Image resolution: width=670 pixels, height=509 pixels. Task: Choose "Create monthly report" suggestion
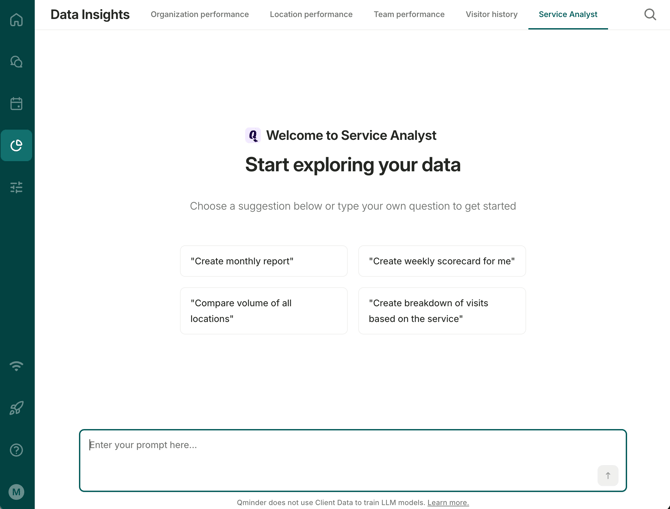264,261
